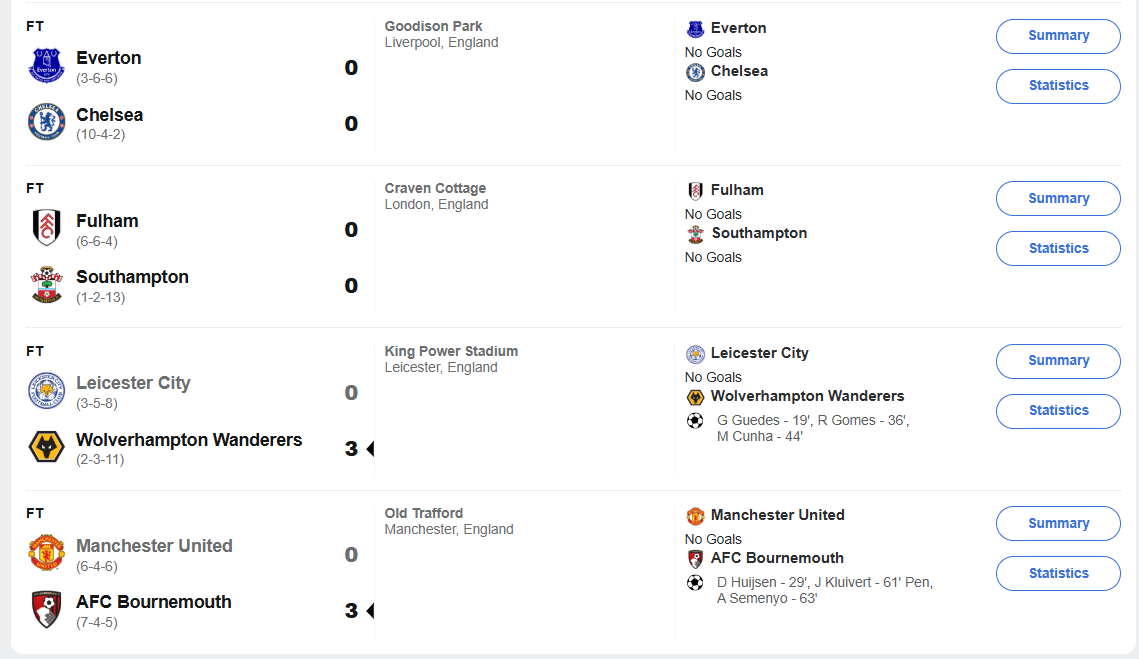Show Statistics for Leicester City vs Wolverhampton

tap(1058, 411)
